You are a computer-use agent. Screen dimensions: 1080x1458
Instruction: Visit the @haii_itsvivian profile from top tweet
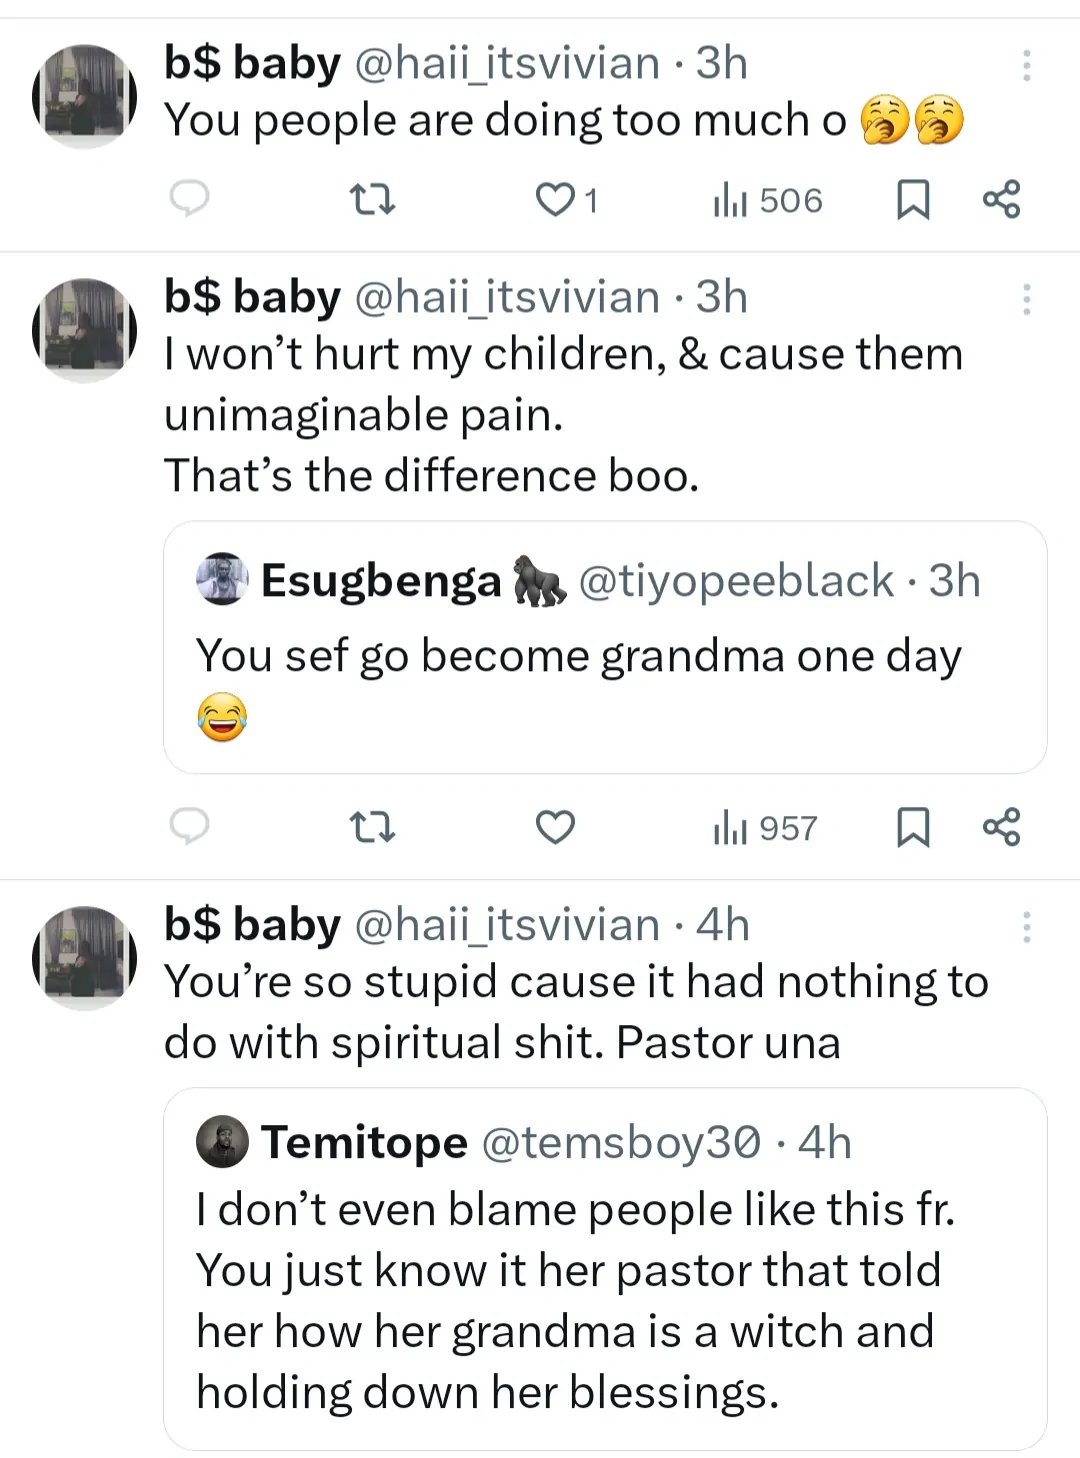point(506,64)
